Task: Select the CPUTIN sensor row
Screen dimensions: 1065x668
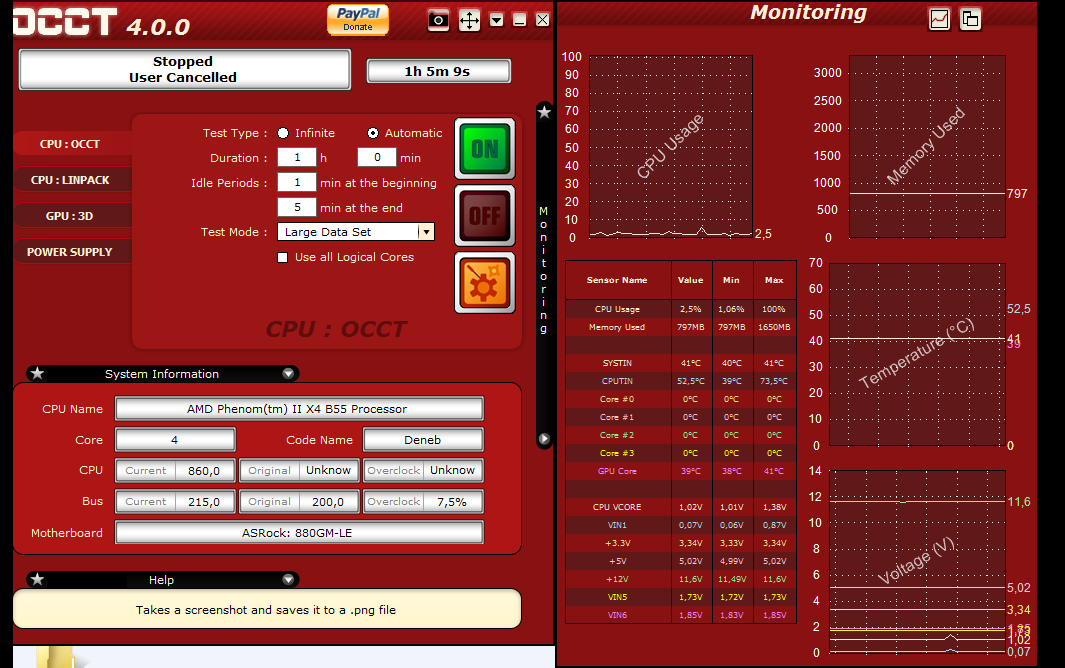Action: tap(681, 381)
